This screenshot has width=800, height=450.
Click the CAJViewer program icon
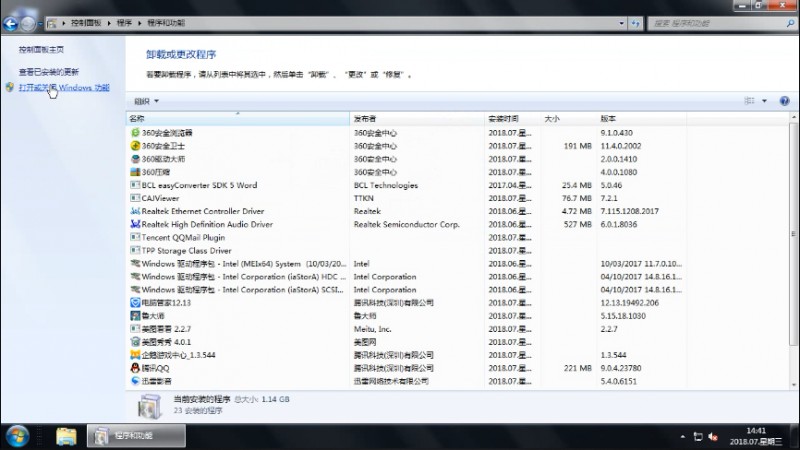point(135,198)
